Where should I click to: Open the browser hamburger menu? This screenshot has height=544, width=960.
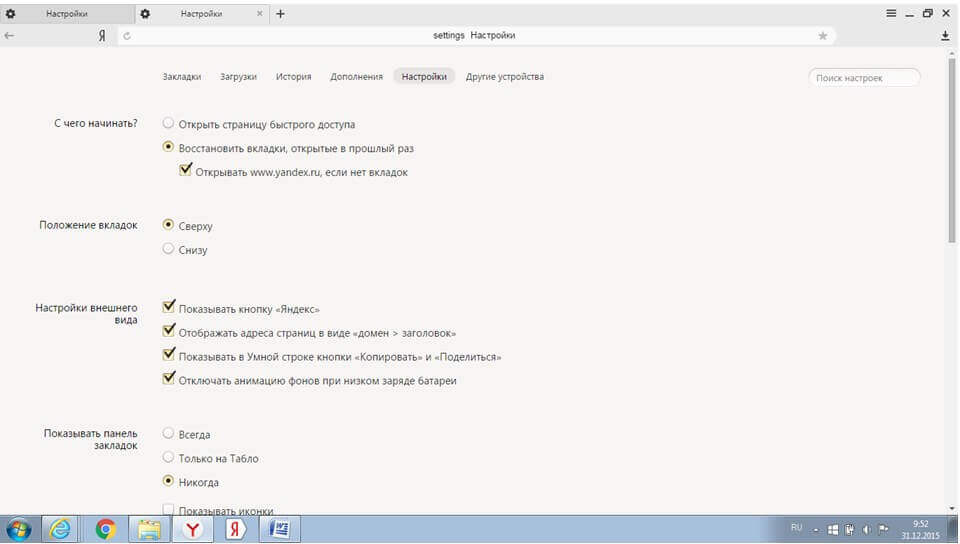891,13
